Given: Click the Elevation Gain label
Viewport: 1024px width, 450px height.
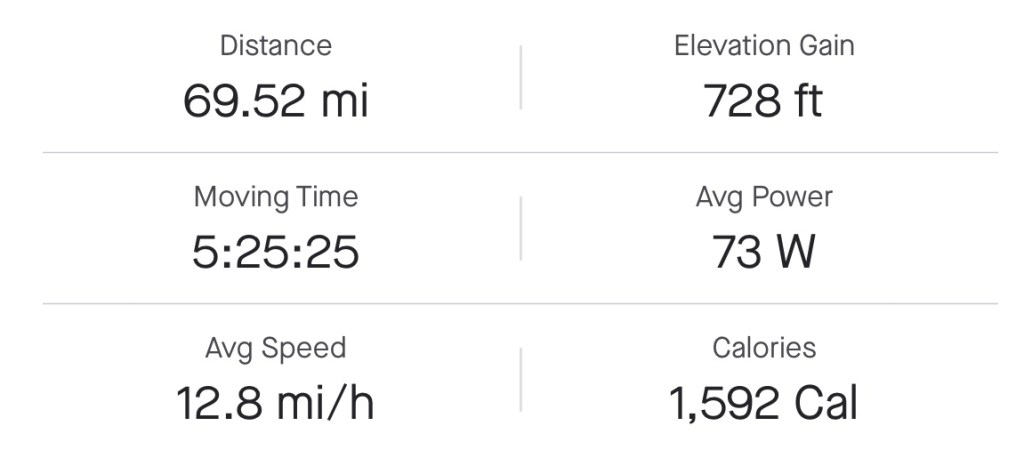Looking at the screenshot, I should point(764,46).
